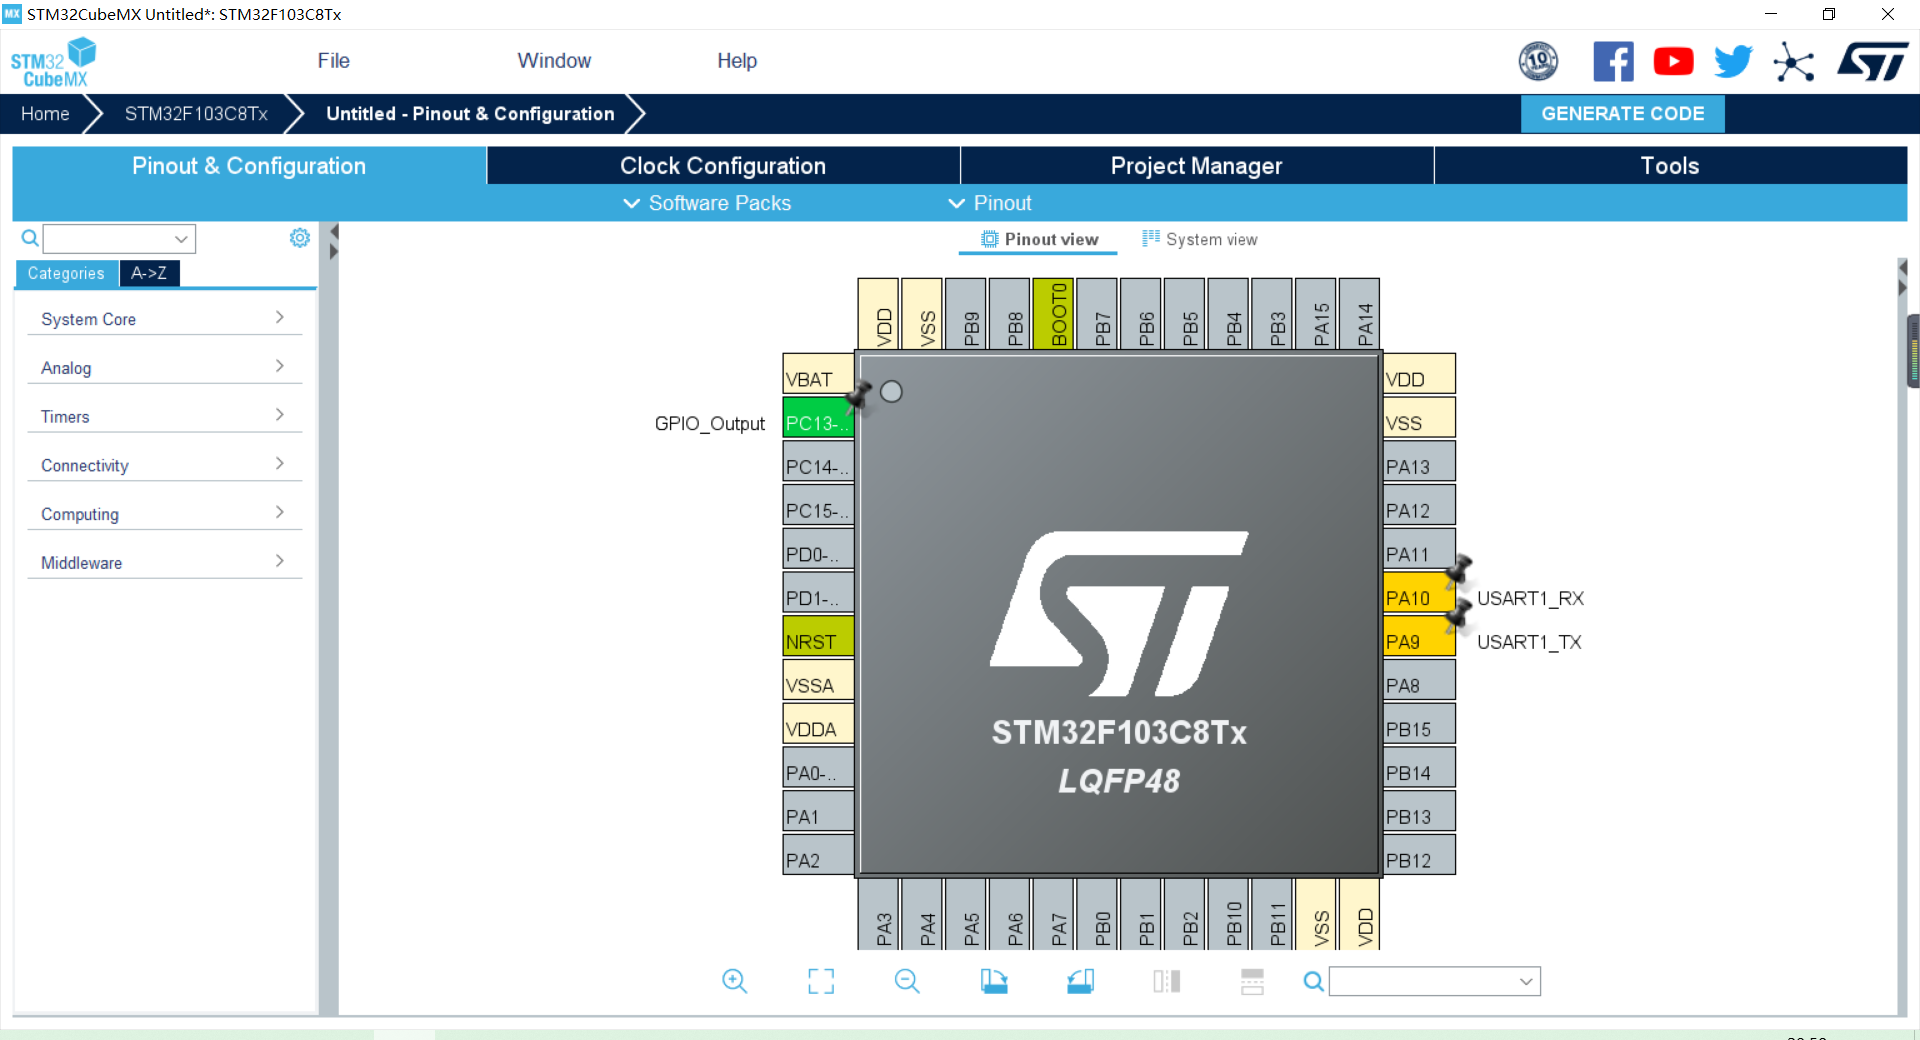
Task: Click the pin search field below chip
Action: tap(1432, 981)
